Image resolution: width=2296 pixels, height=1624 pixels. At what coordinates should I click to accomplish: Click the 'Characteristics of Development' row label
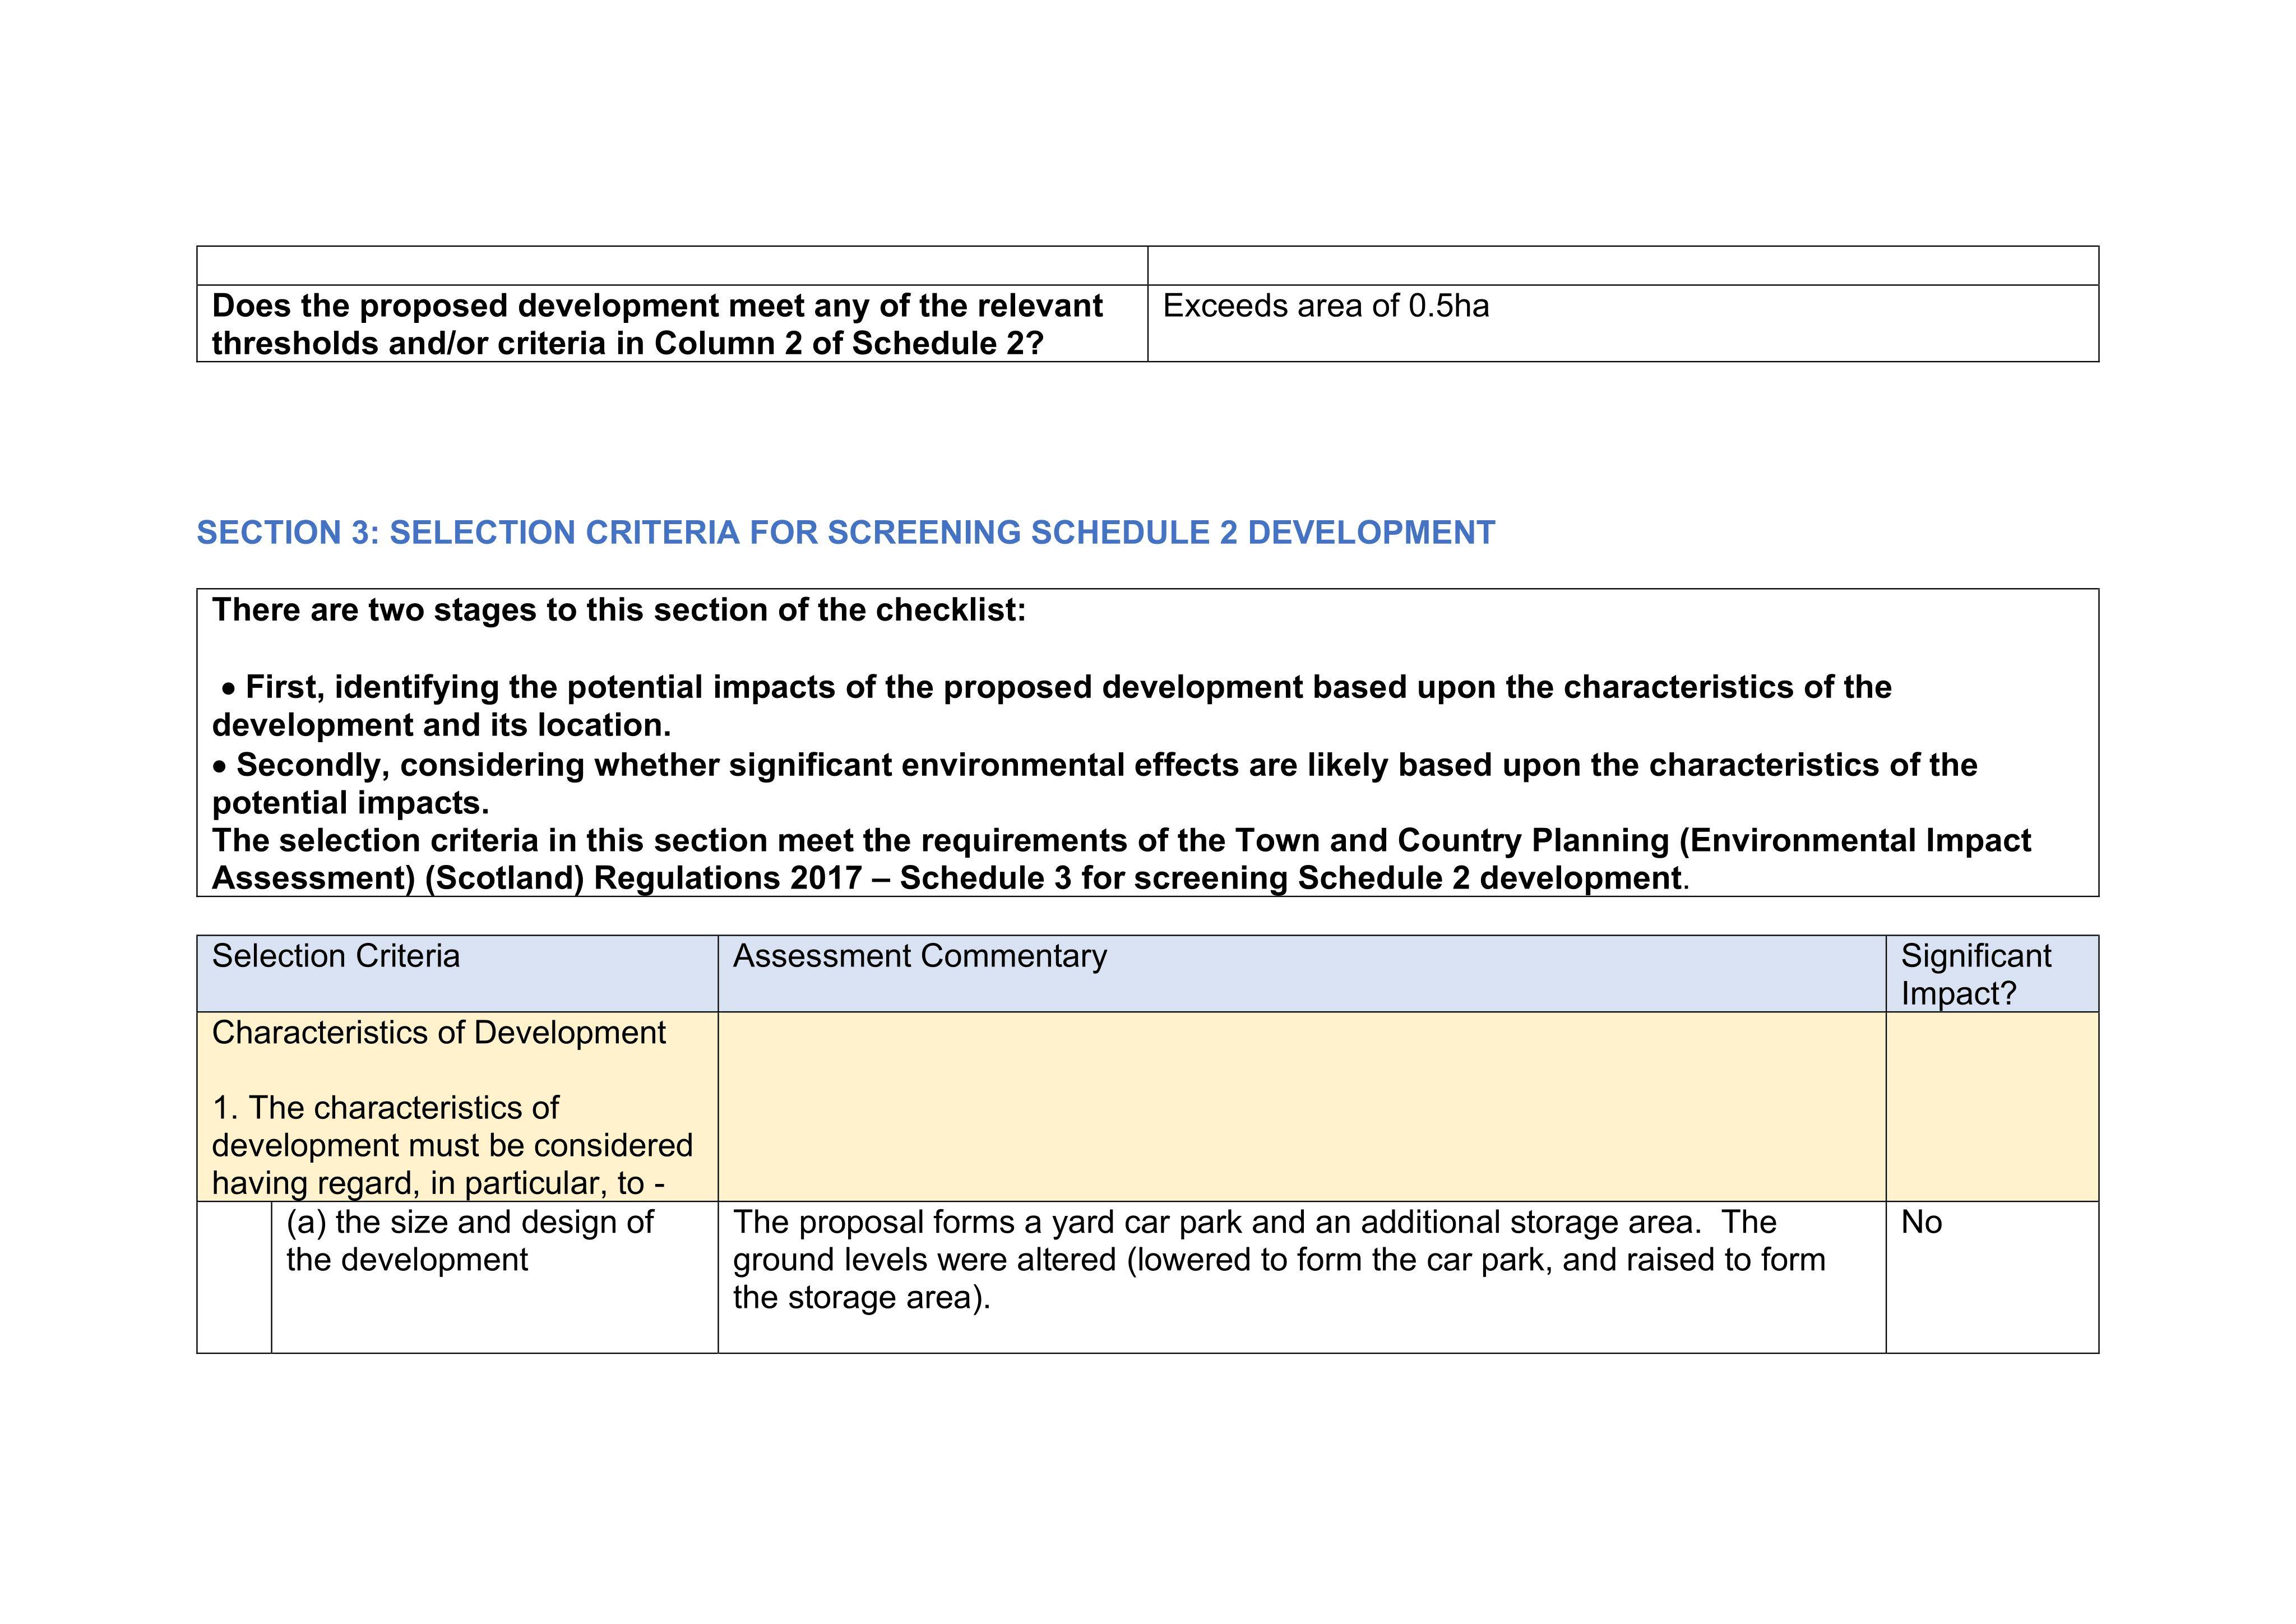(x=438, y=1032)
